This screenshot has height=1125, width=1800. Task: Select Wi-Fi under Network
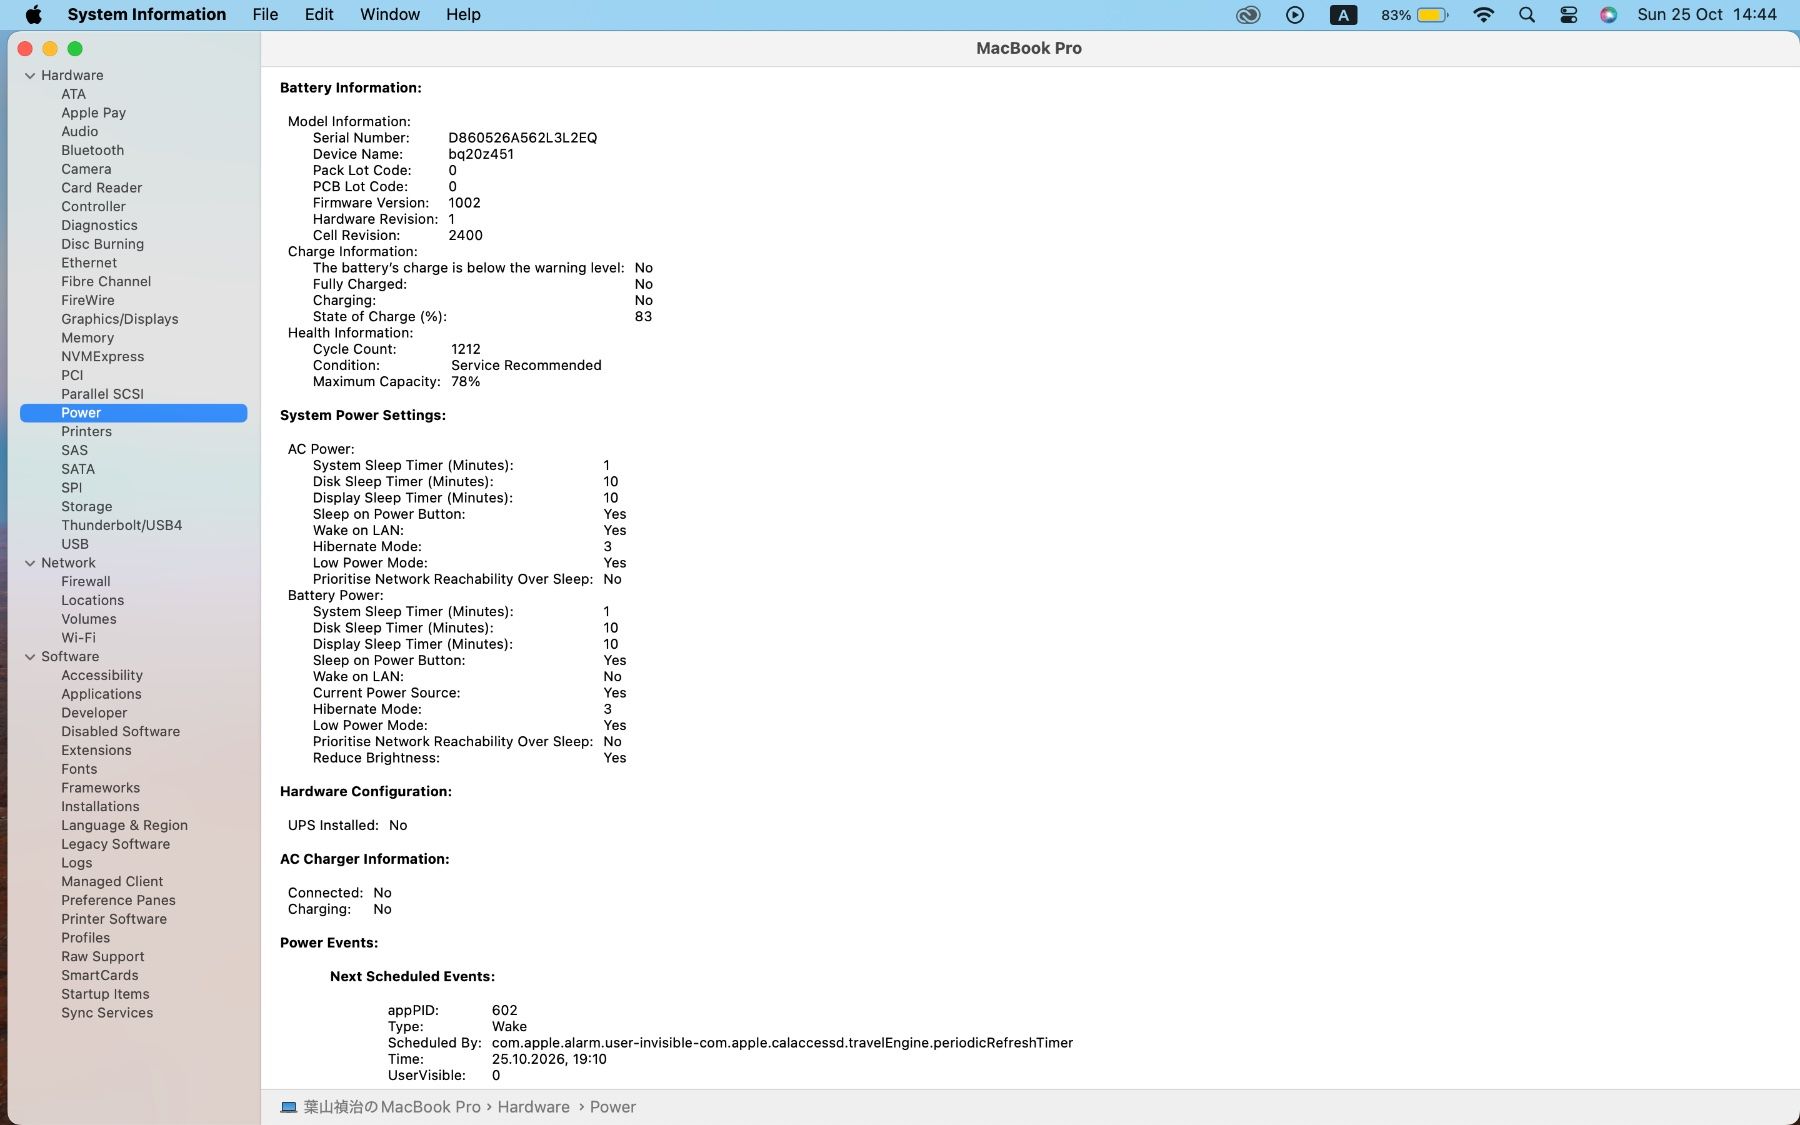coord(79,638)
